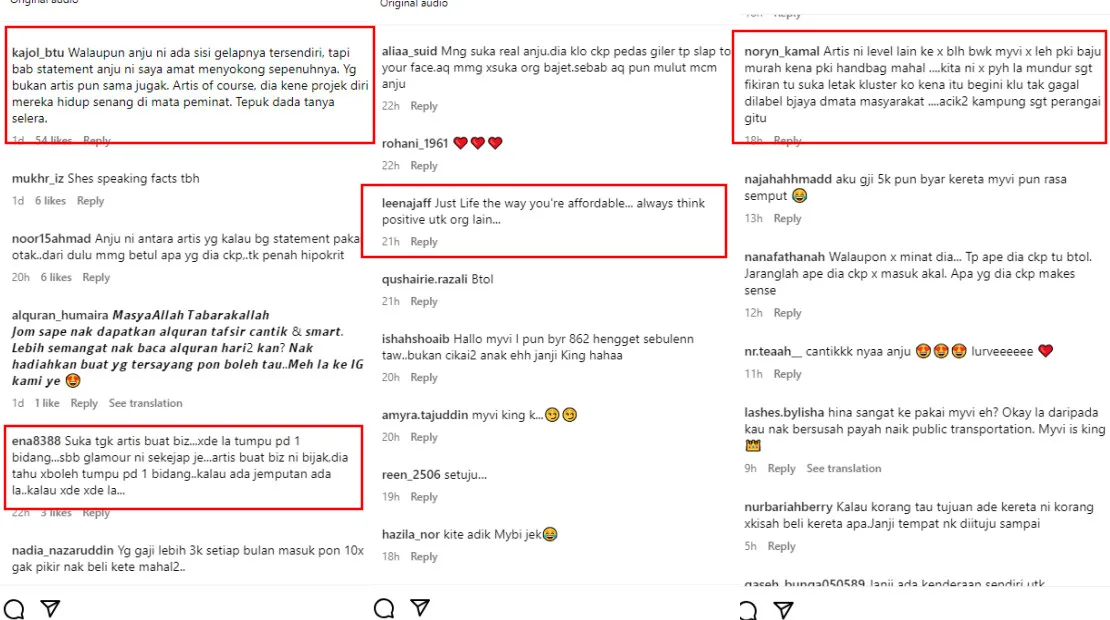Click the comment bubble icon in middle panel
This screenshot has width=1110, height=620.
pos(384,608)
